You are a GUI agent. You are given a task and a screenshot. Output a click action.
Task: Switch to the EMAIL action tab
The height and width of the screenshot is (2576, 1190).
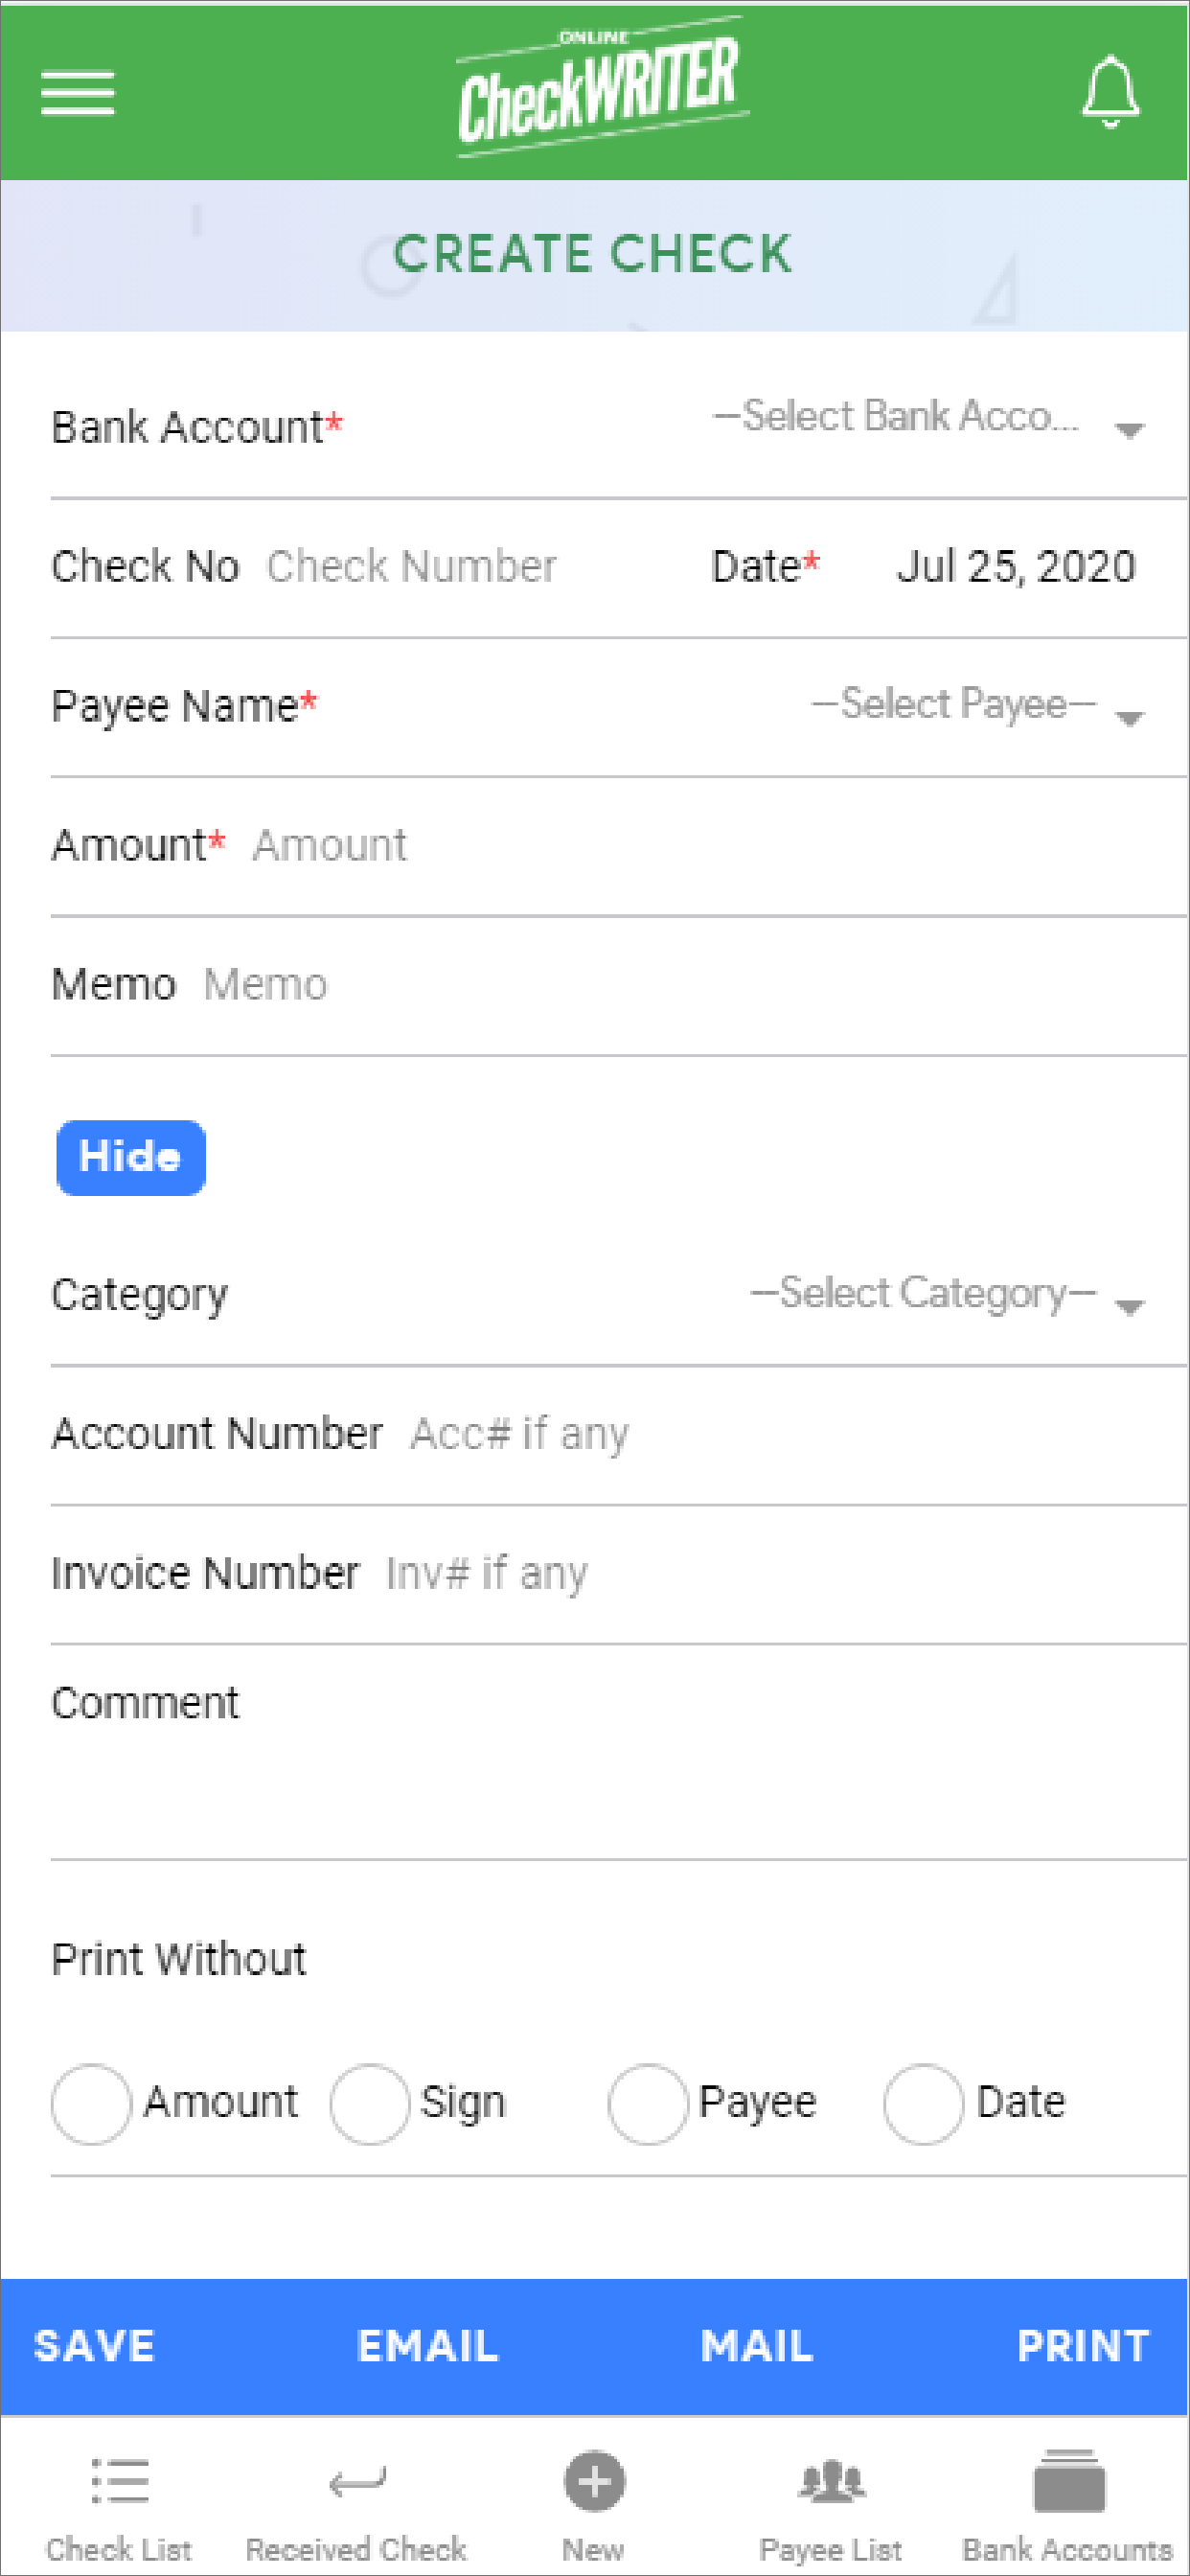tap(426, 2346)
